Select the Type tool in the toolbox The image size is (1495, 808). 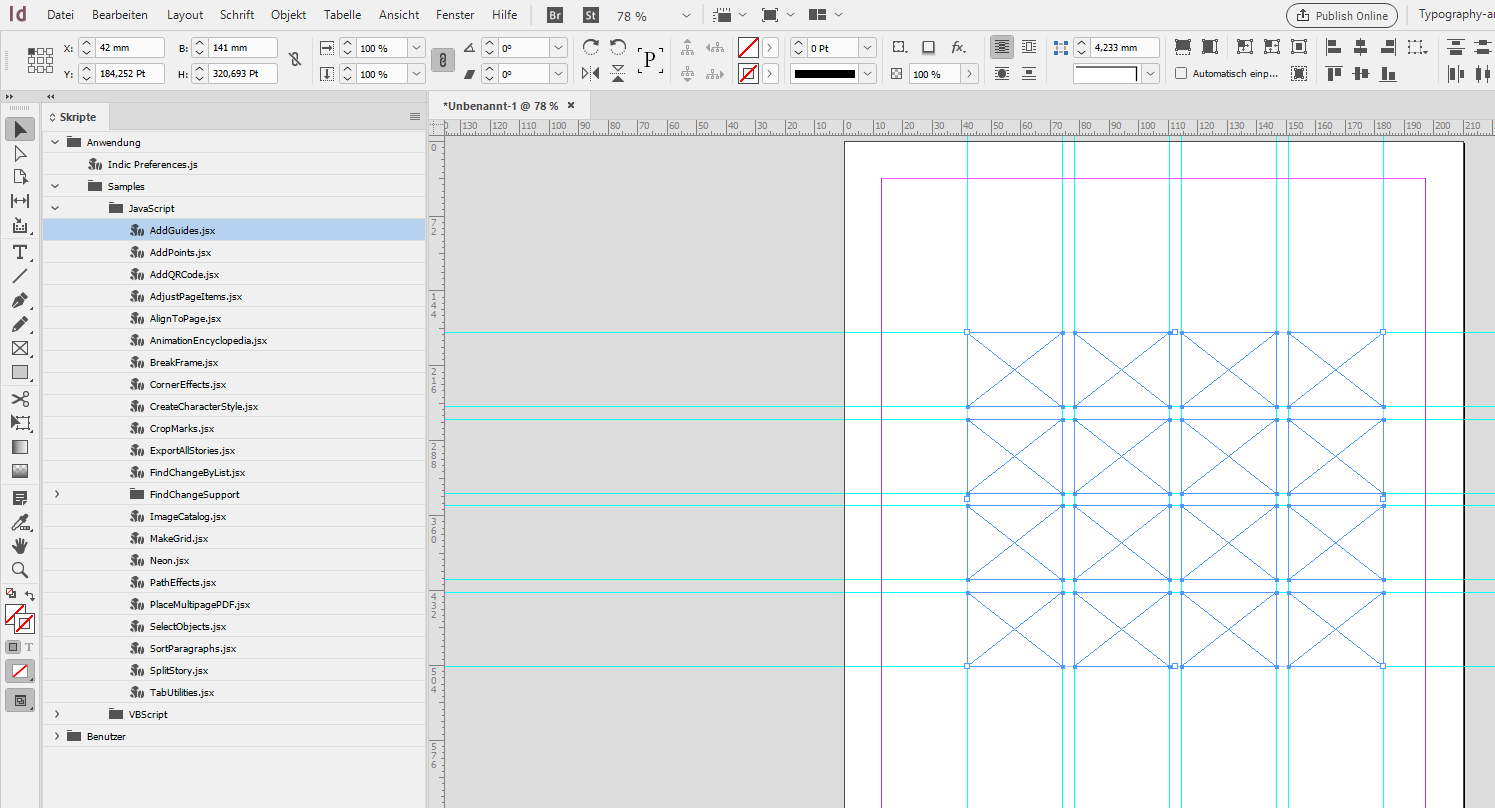pyautogui.click(x=19, y=252)
